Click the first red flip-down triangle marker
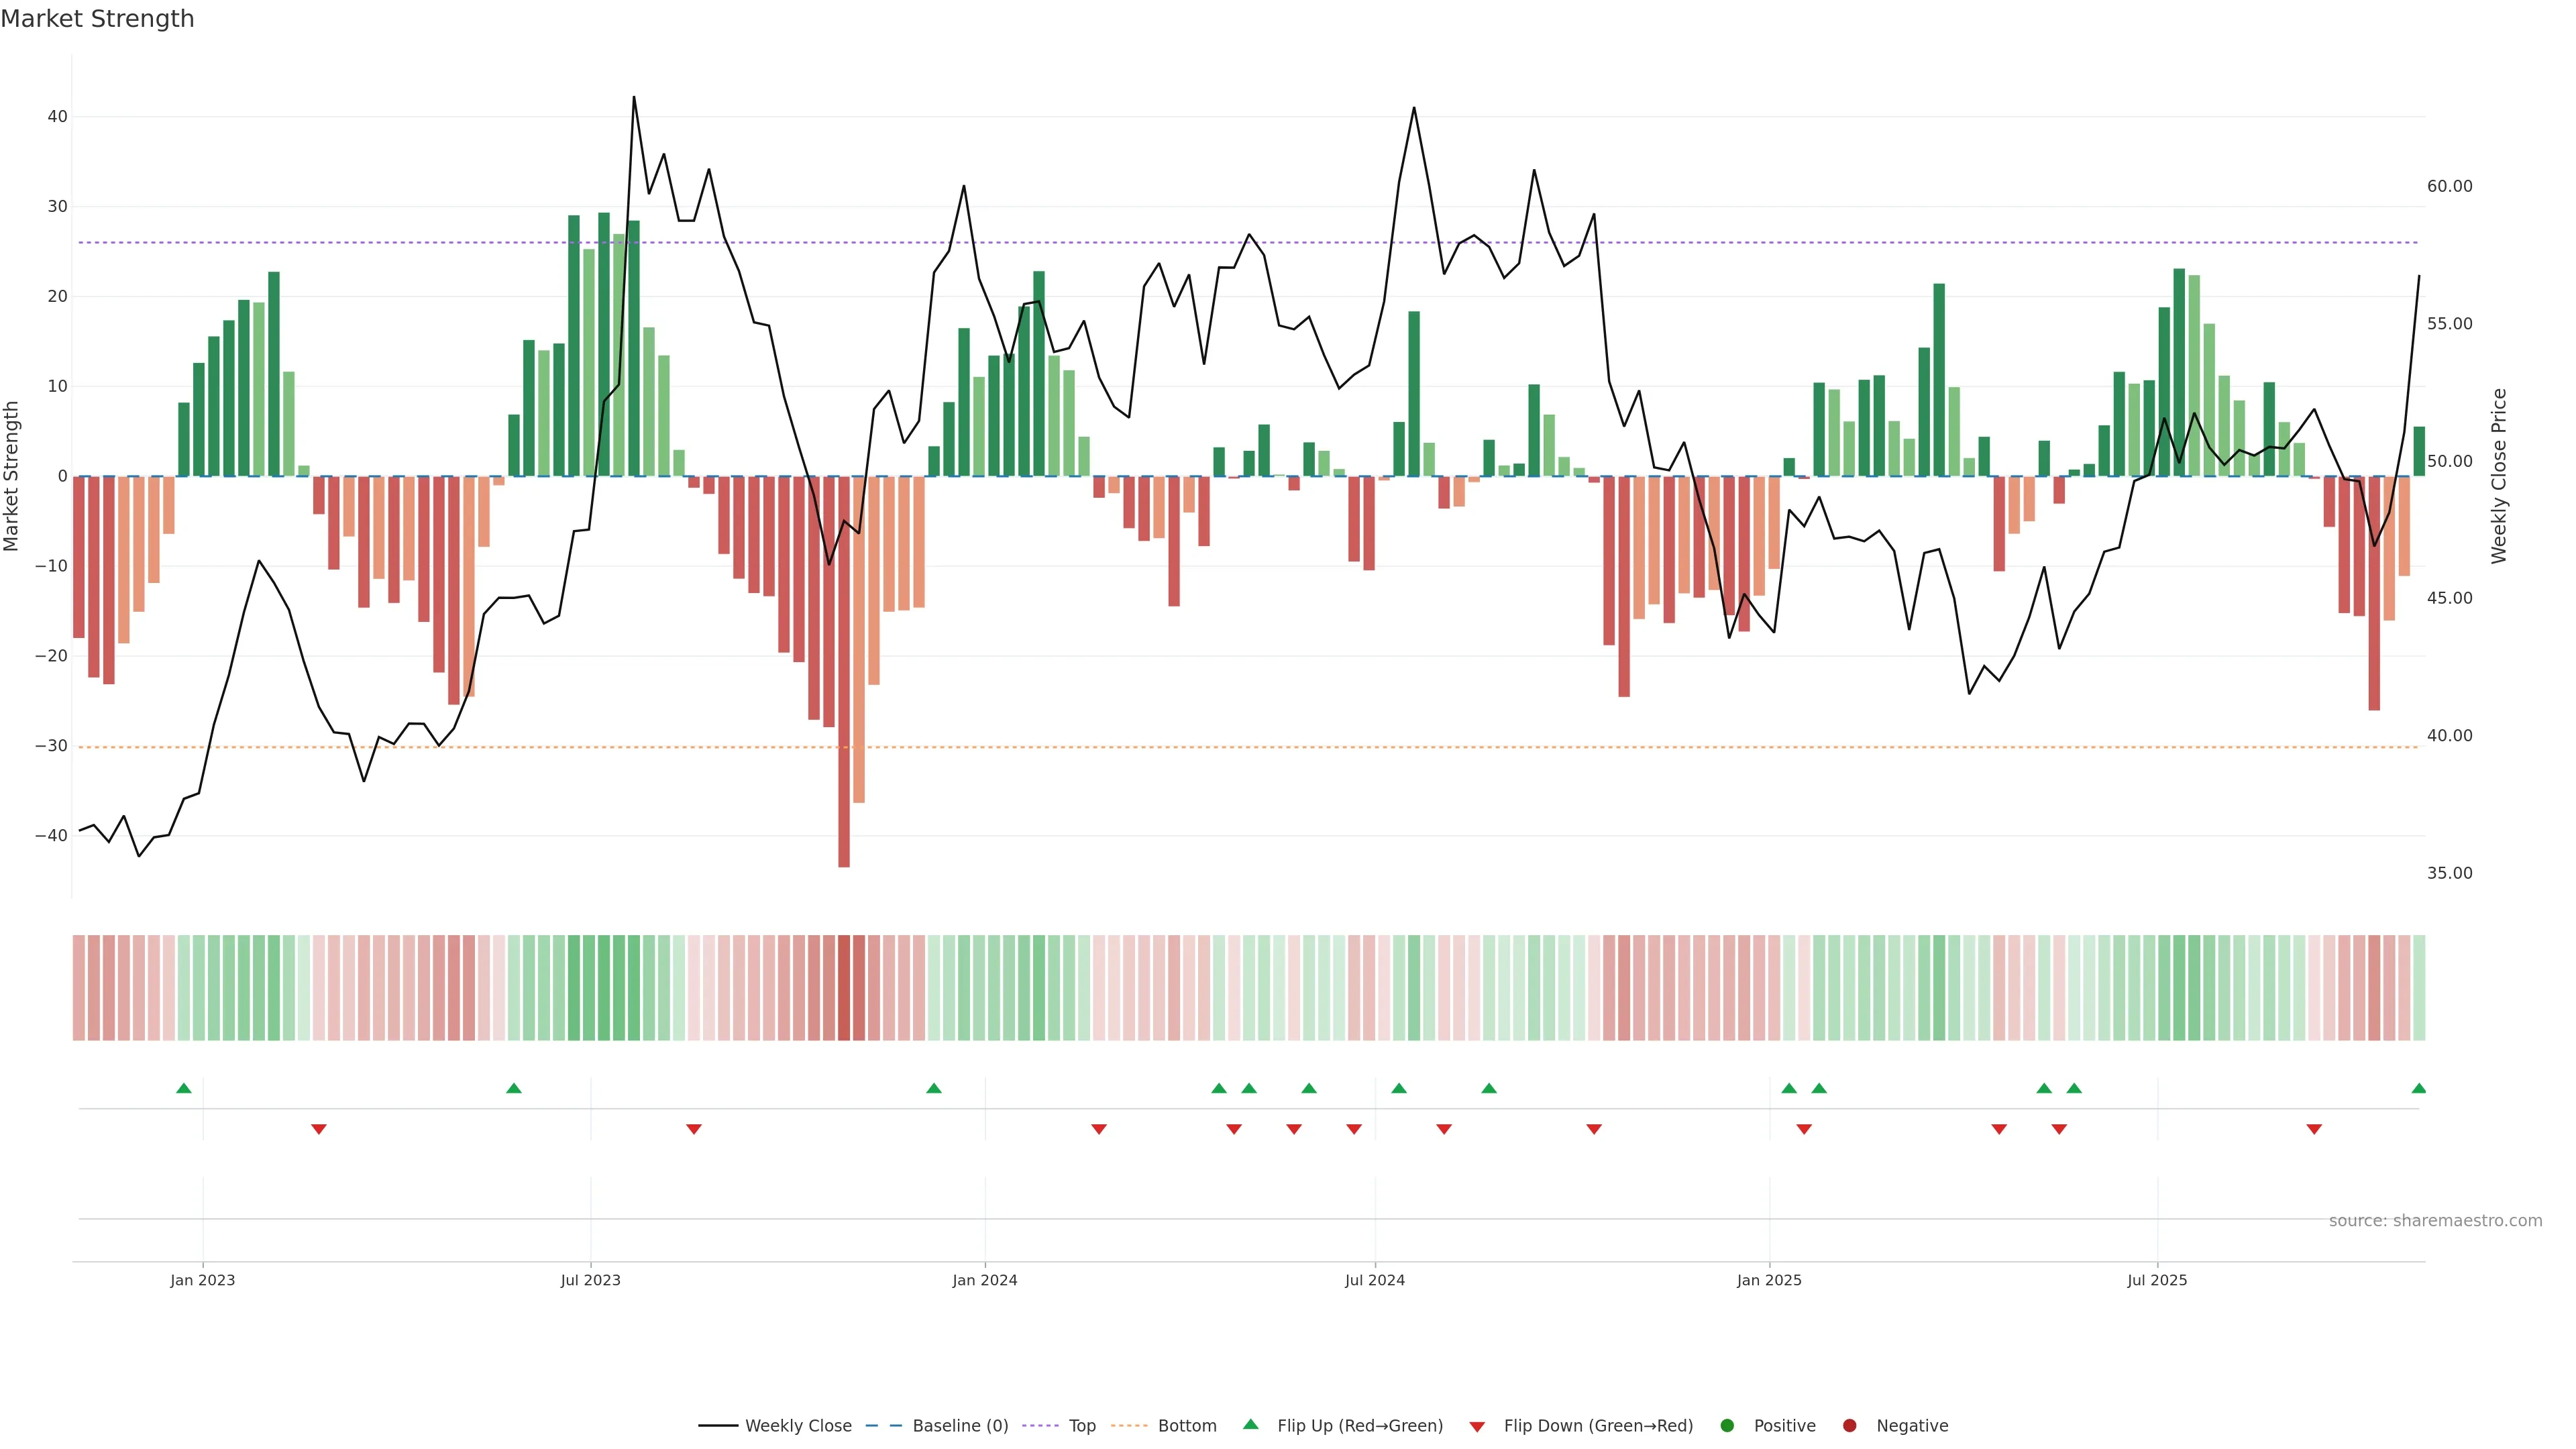The width and height of the screenshot is (2576, 1449). tap(319, 1129)
